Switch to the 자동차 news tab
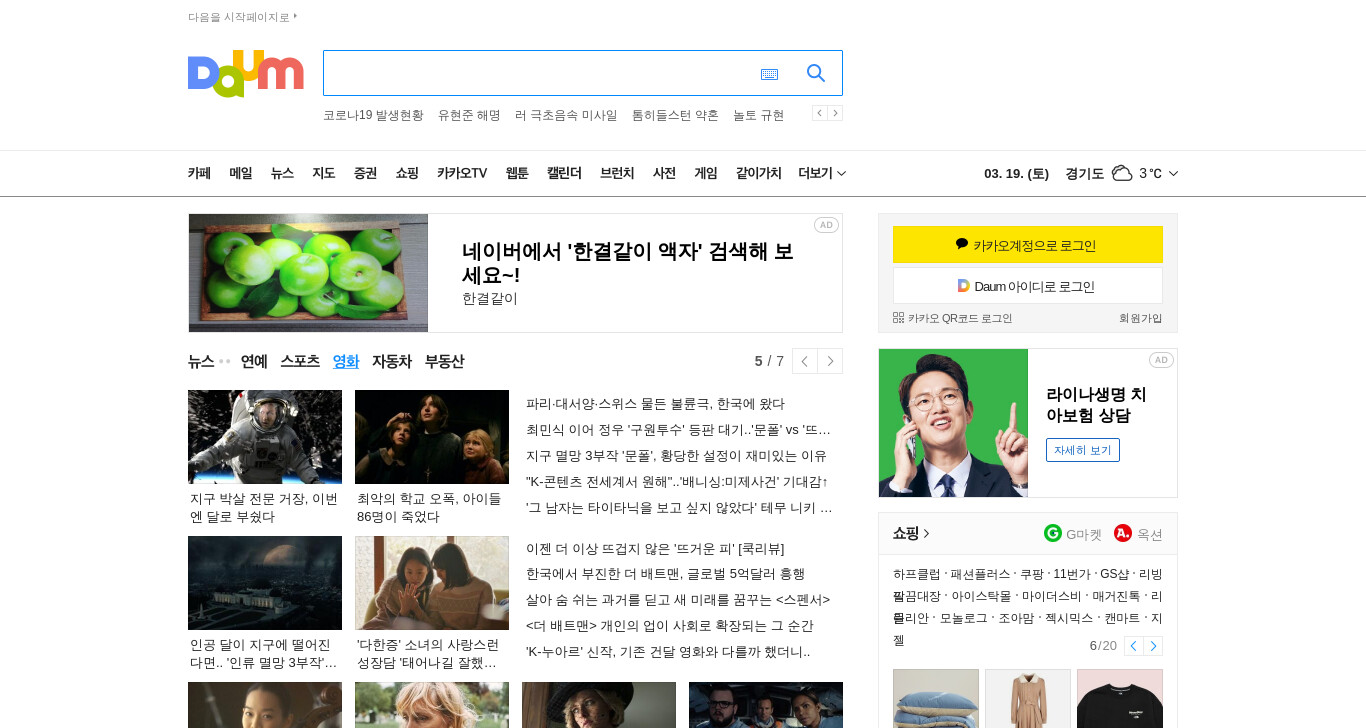1366x728 pixels. [392, 361]
